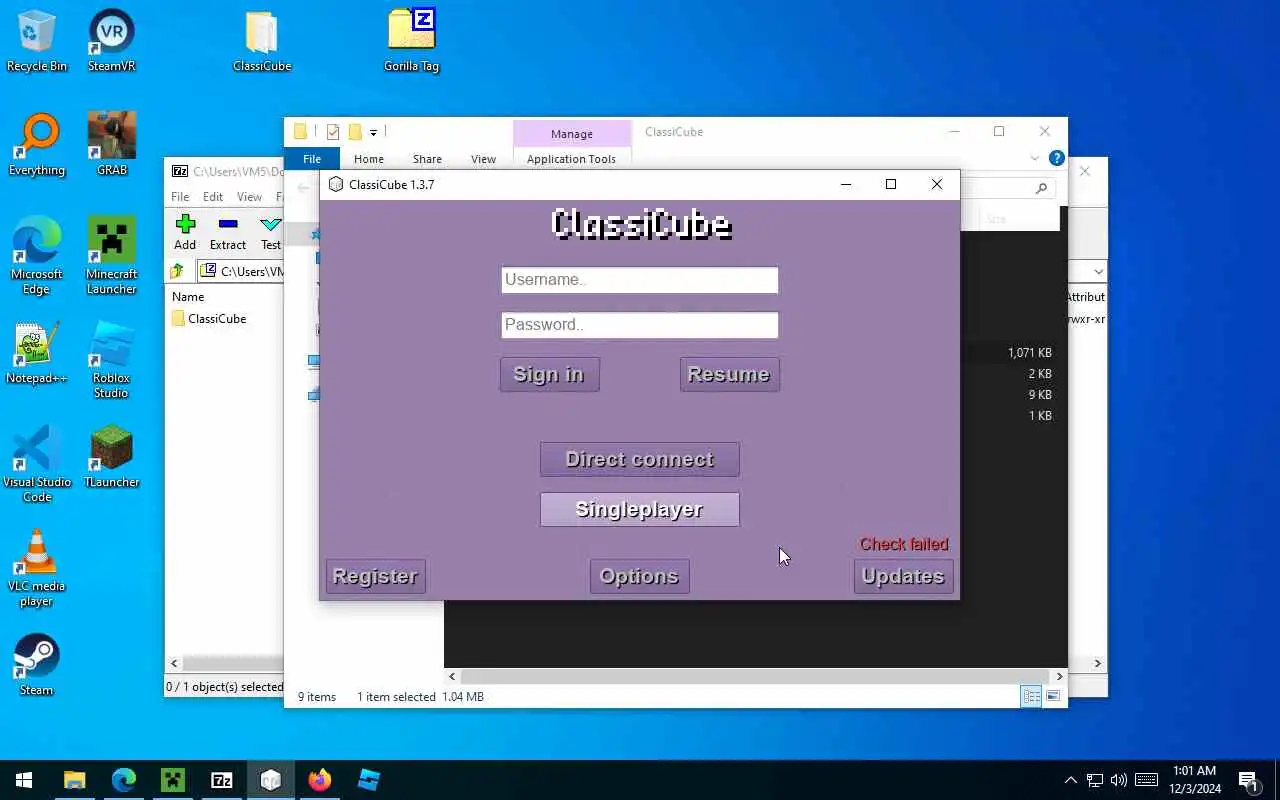Click the Sign in button
This screenshot has height=800, width=1280.
(549, 374)
